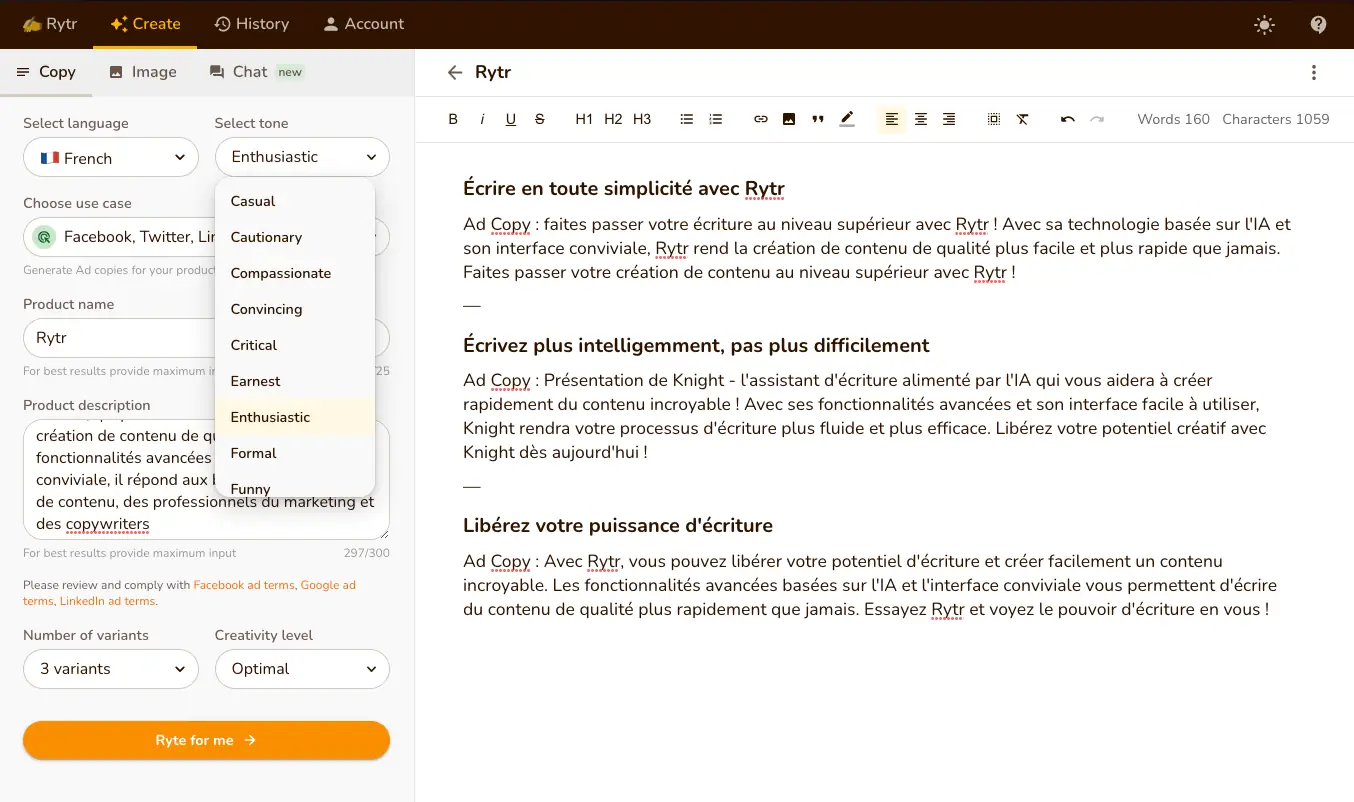The image size is (1354, 802).
Task: Select Formal tone option
Action: click(295, 453)
